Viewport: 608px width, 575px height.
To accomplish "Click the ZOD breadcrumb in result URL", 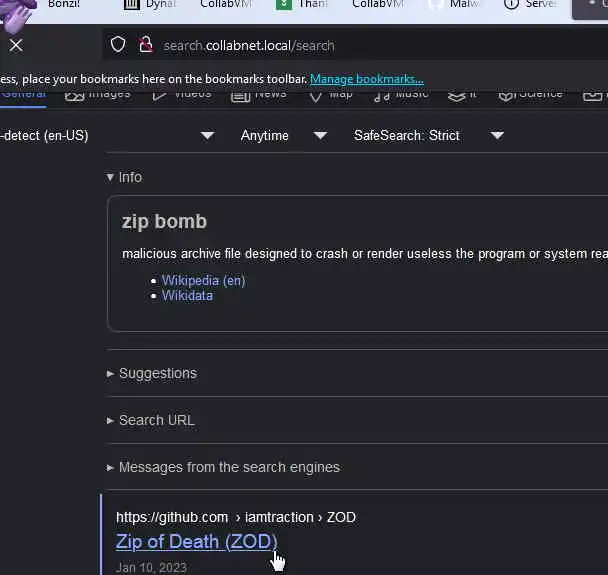I will tap(341, 518).
